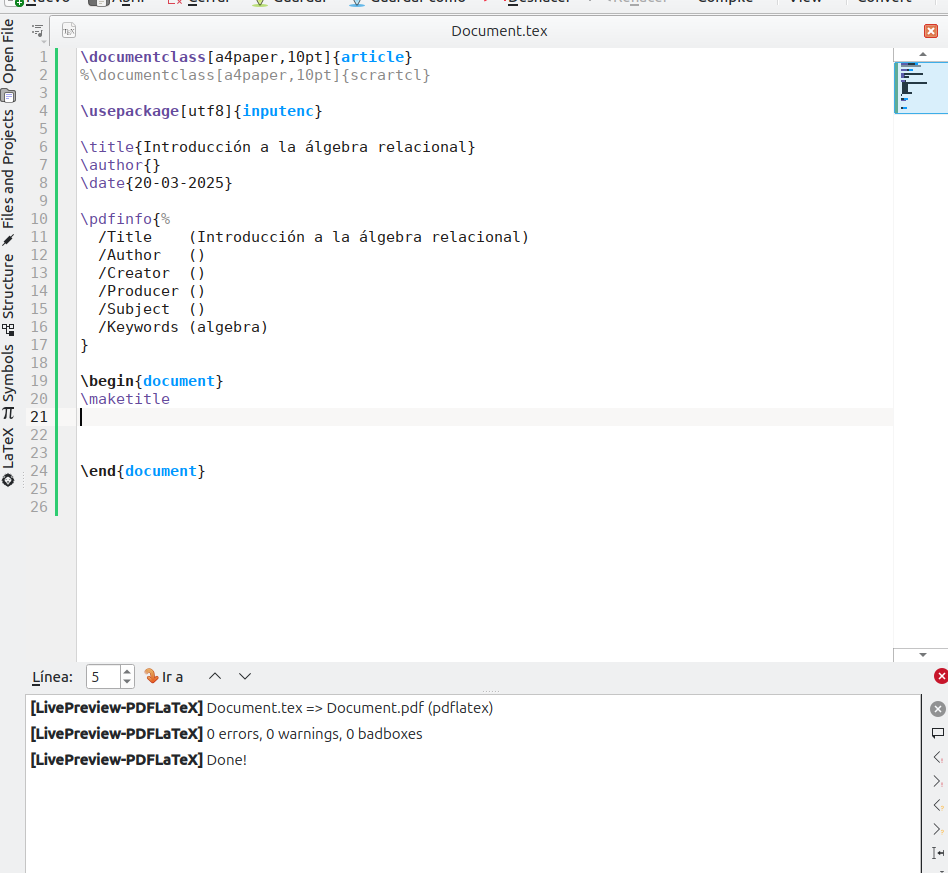The image size is (948, 873).
Task: Click the down chevron beside 'Ir a'
Action: tap(245, 677)
